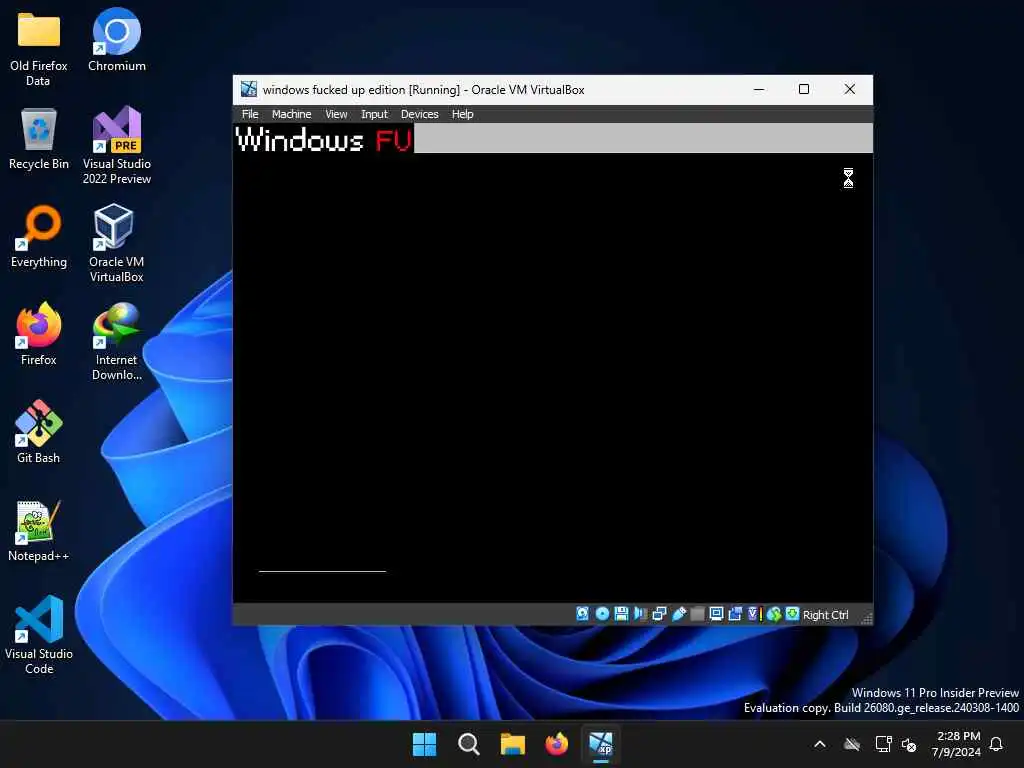The height and width of the screenshot is (768, 1024).
Task: Open the File menu in VirtualBox
Action: (x=250, y=114)
